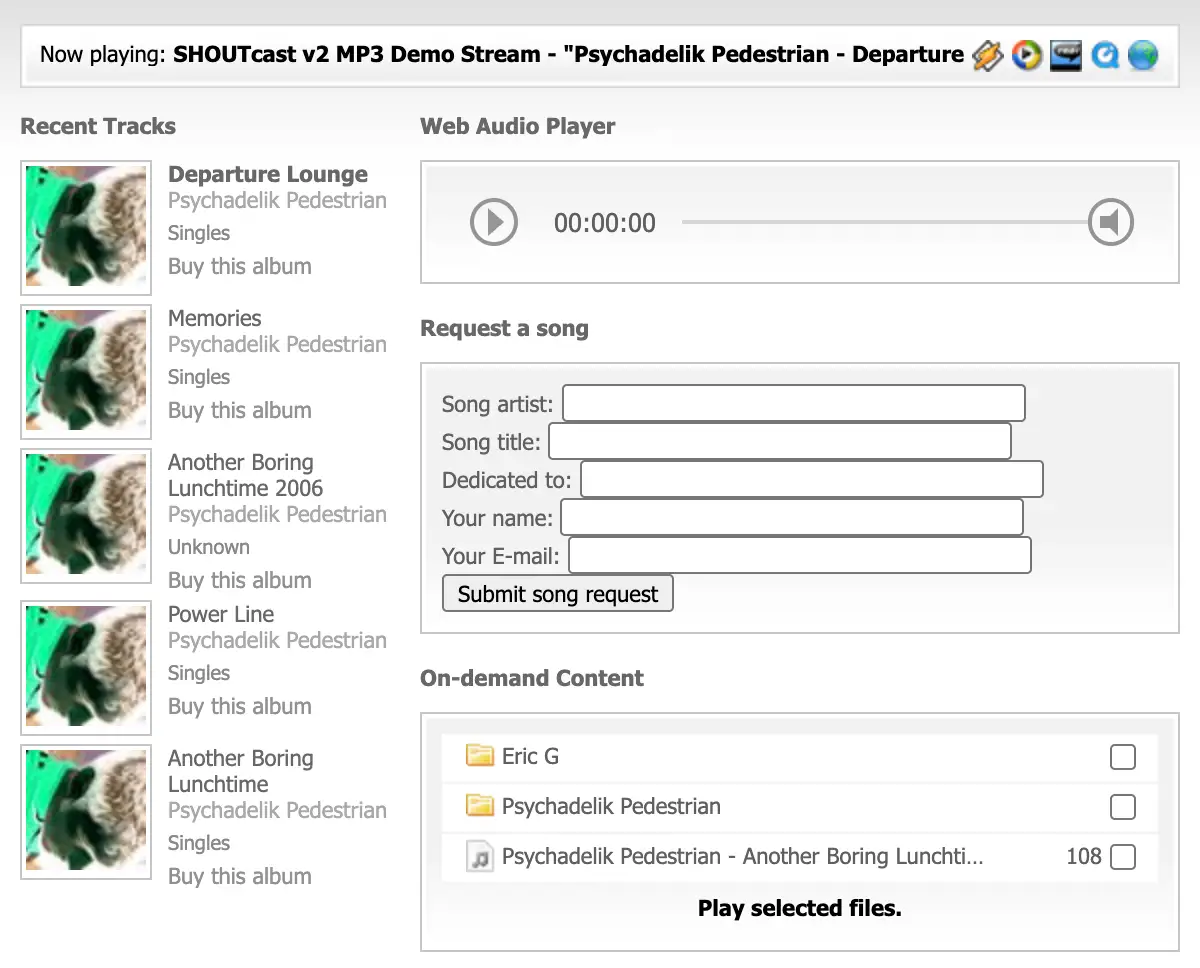1200x968 pixels.
Task: Check the Eric G folder checkbox
Action: pos(1123,757)
